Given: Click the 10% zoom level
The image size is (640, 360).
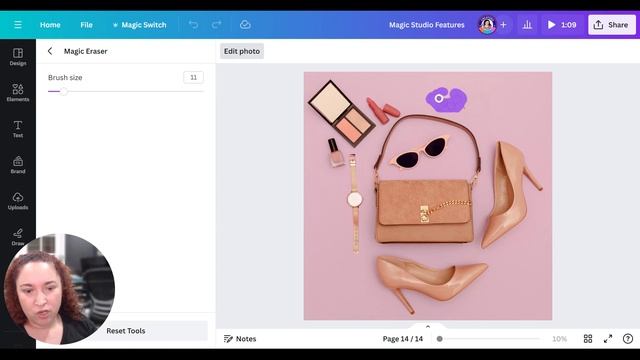Looking at the screenshot, I should click(559, 339).
